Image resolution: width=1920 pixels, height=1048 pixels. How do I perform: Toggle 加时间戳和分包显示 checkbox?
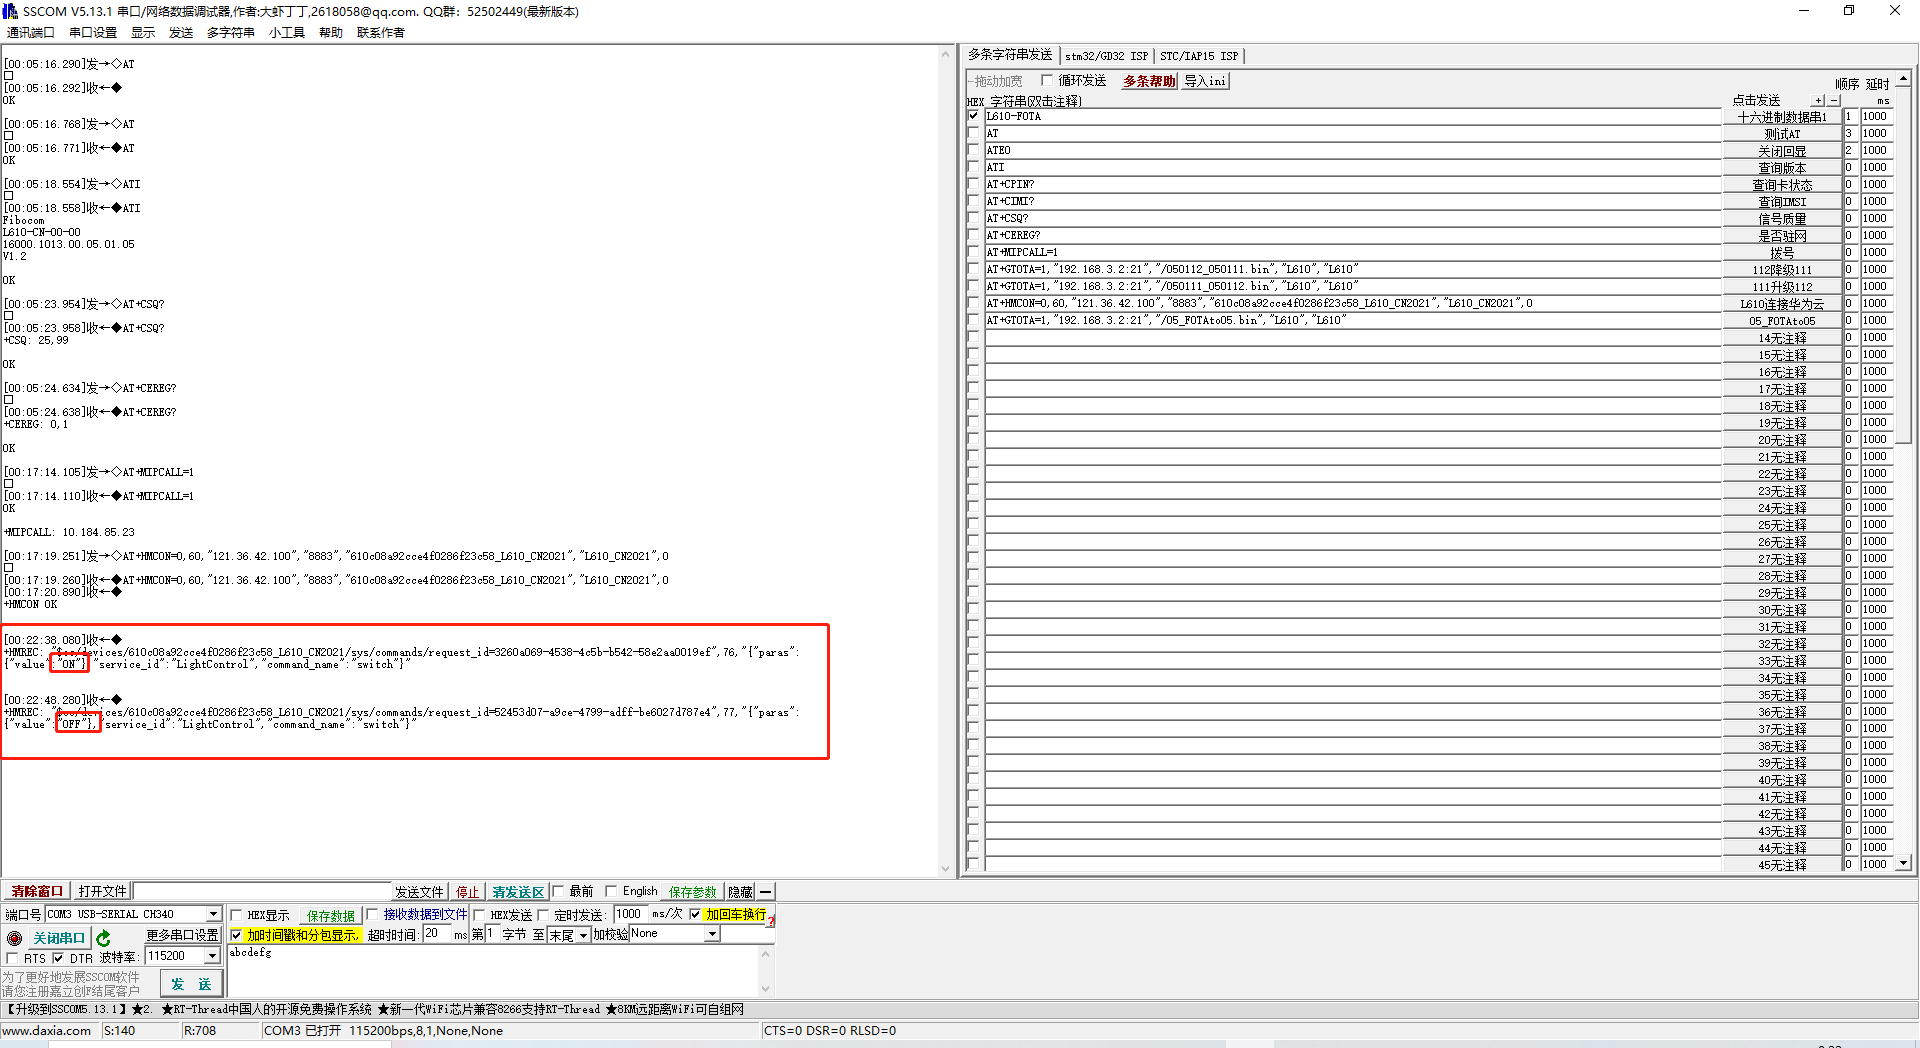pyautogui.click(x=237, y=935)
